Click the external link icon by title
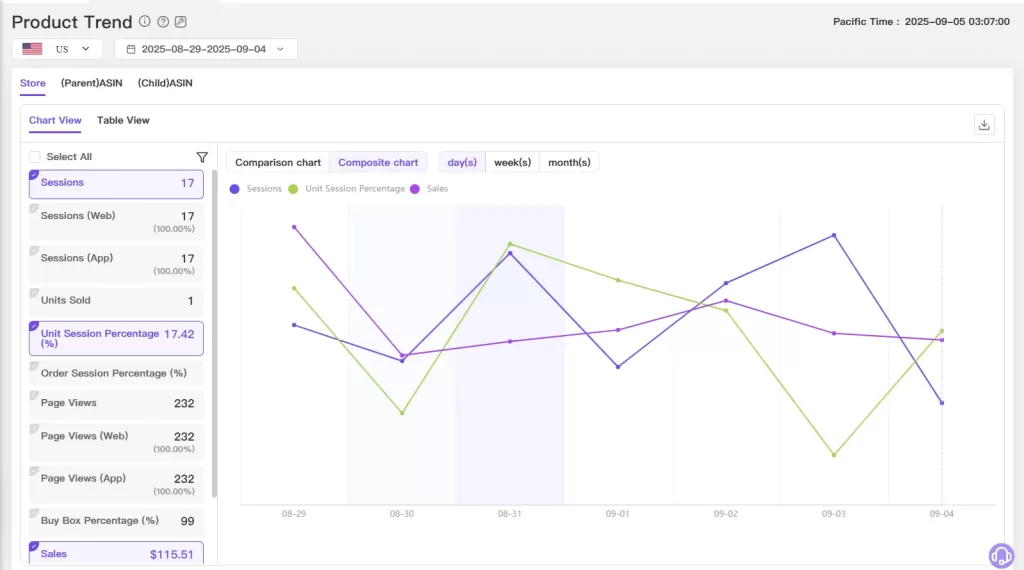The image size is (1024, 570). click(181, 22)
